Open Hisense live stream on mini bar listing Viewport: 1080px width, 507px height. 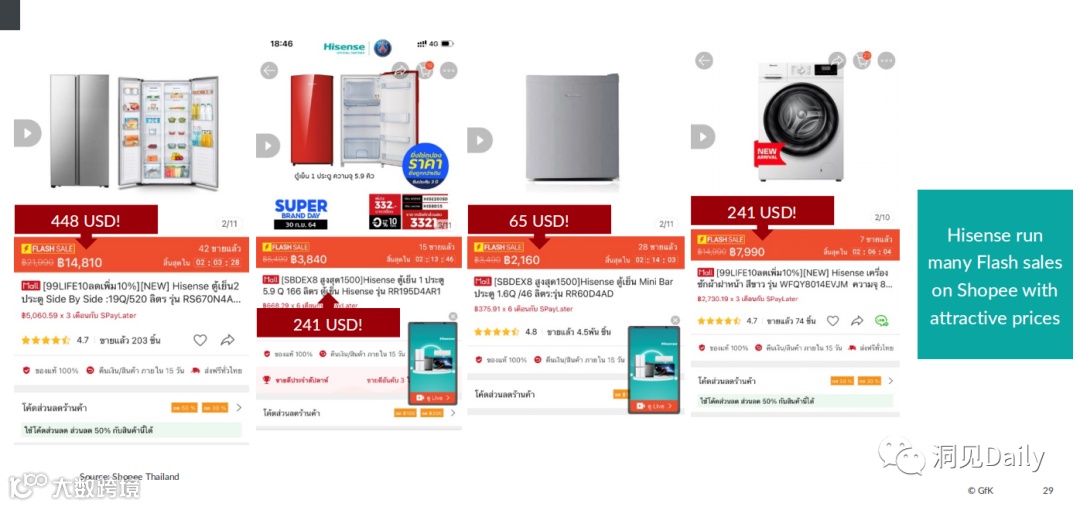(x=654, y=406)
